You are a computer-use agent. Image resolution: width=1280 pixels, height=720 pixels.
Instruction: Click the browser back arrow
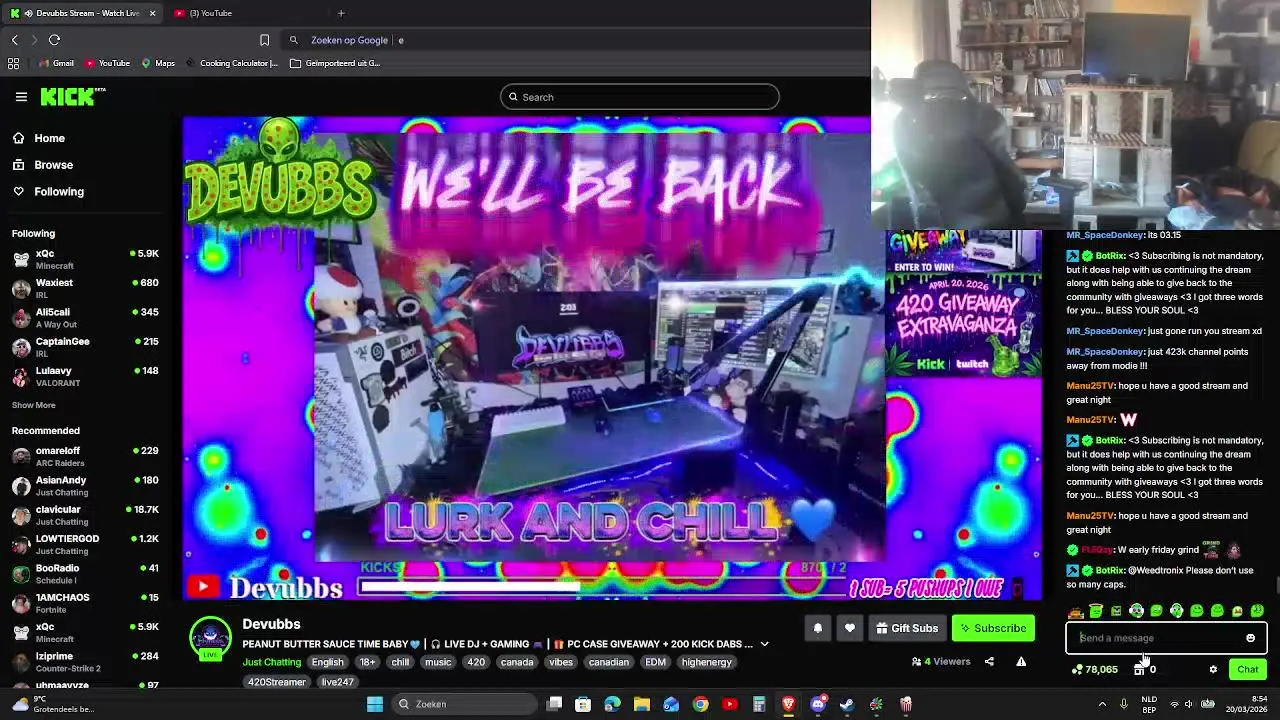tap(15, 40)
